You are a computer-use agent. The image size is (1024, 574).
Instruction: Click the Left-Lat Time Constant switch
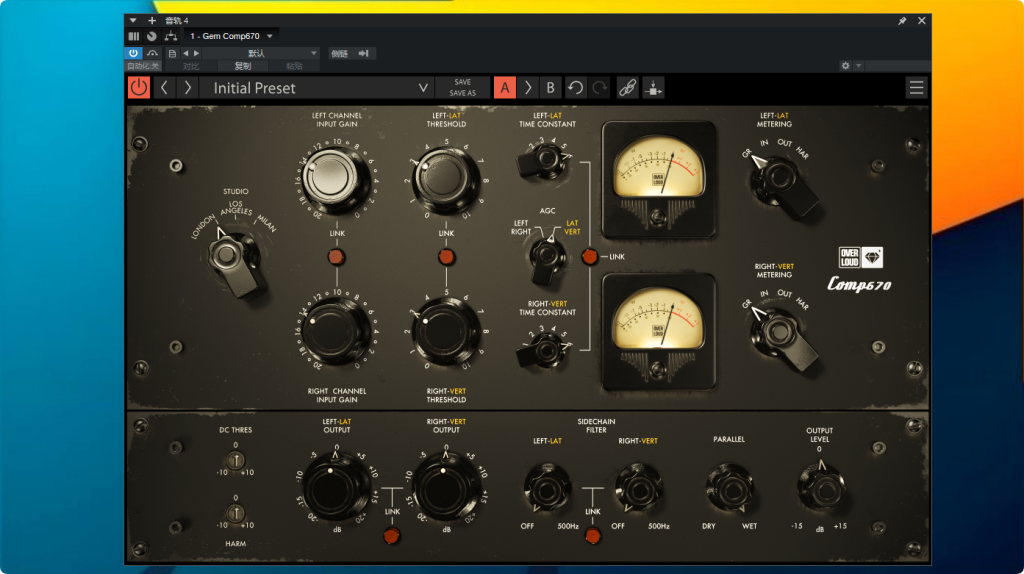(x=543, y=161)
